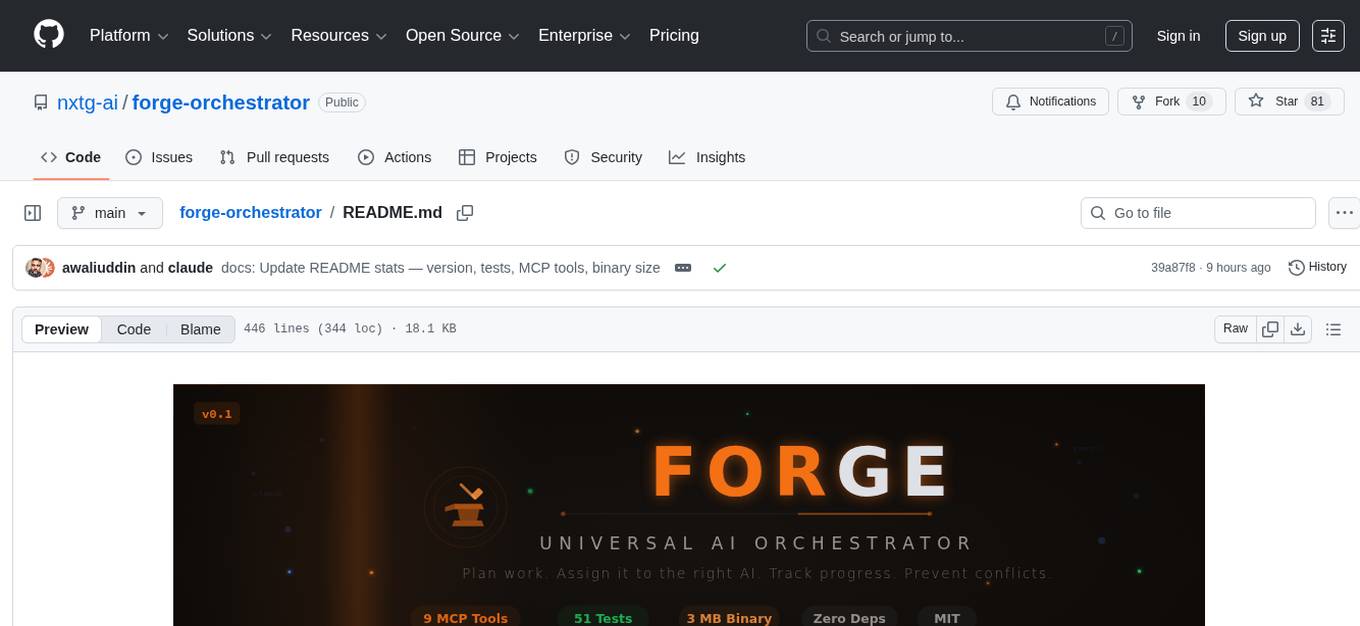
Task: Expand the main branch selector
Action: point(110,212)
